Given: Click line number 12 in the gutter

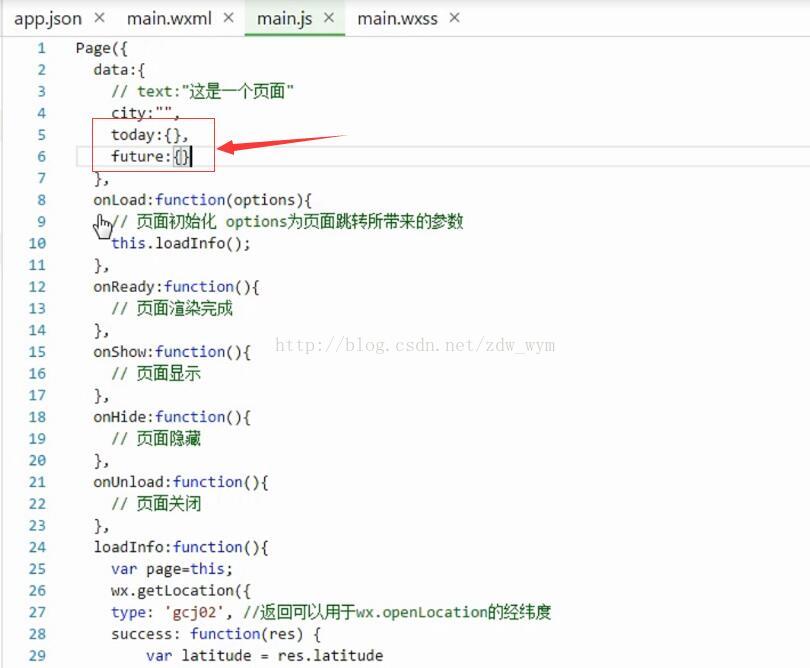Looking at the screenshot, I should tap(37, 287).
